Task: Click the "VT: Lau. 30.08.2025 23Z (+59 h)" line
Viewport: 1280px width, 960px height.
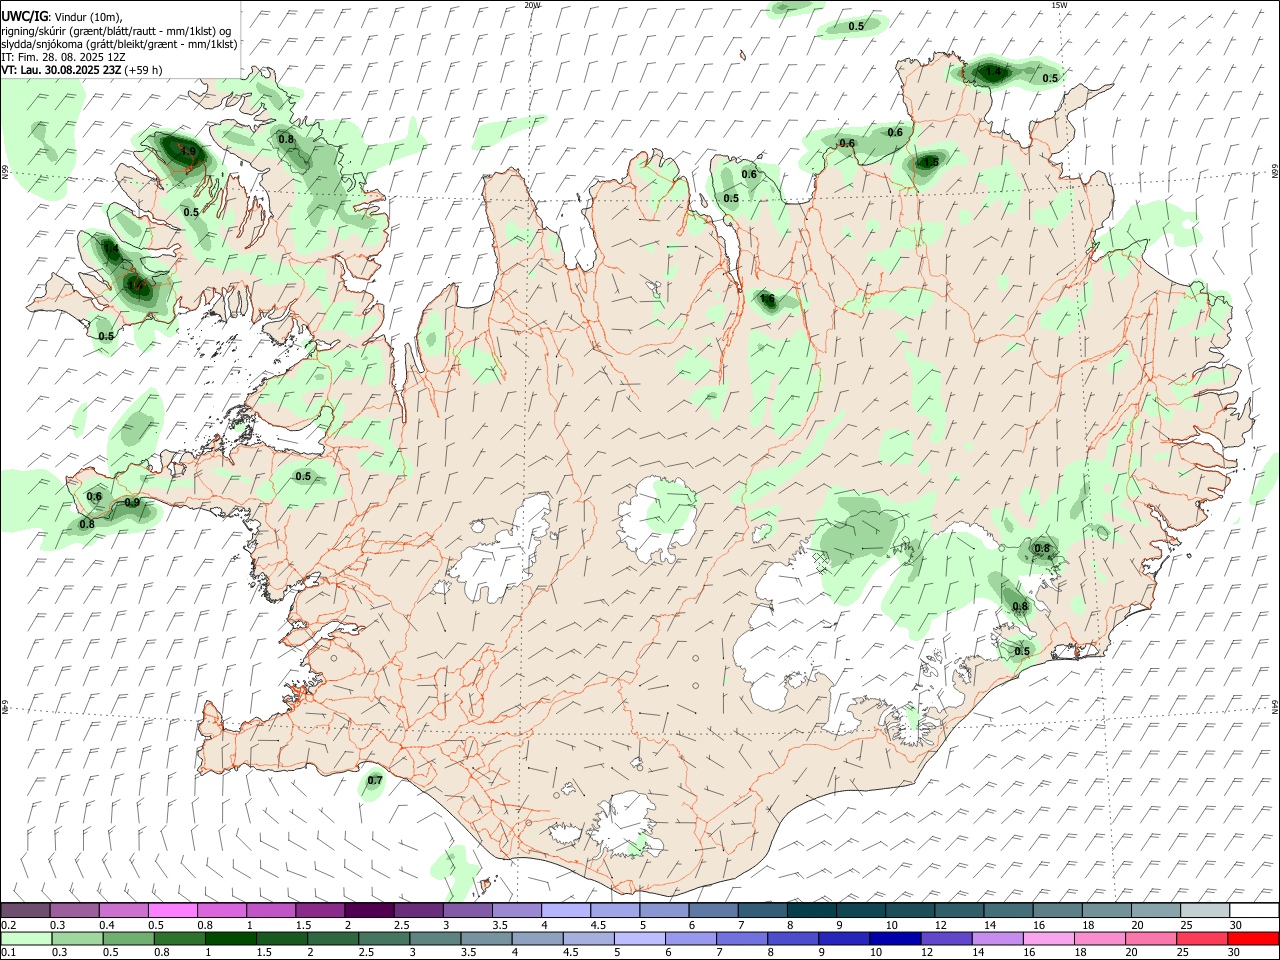Action: pyautogui.click(x=82, y=70)
